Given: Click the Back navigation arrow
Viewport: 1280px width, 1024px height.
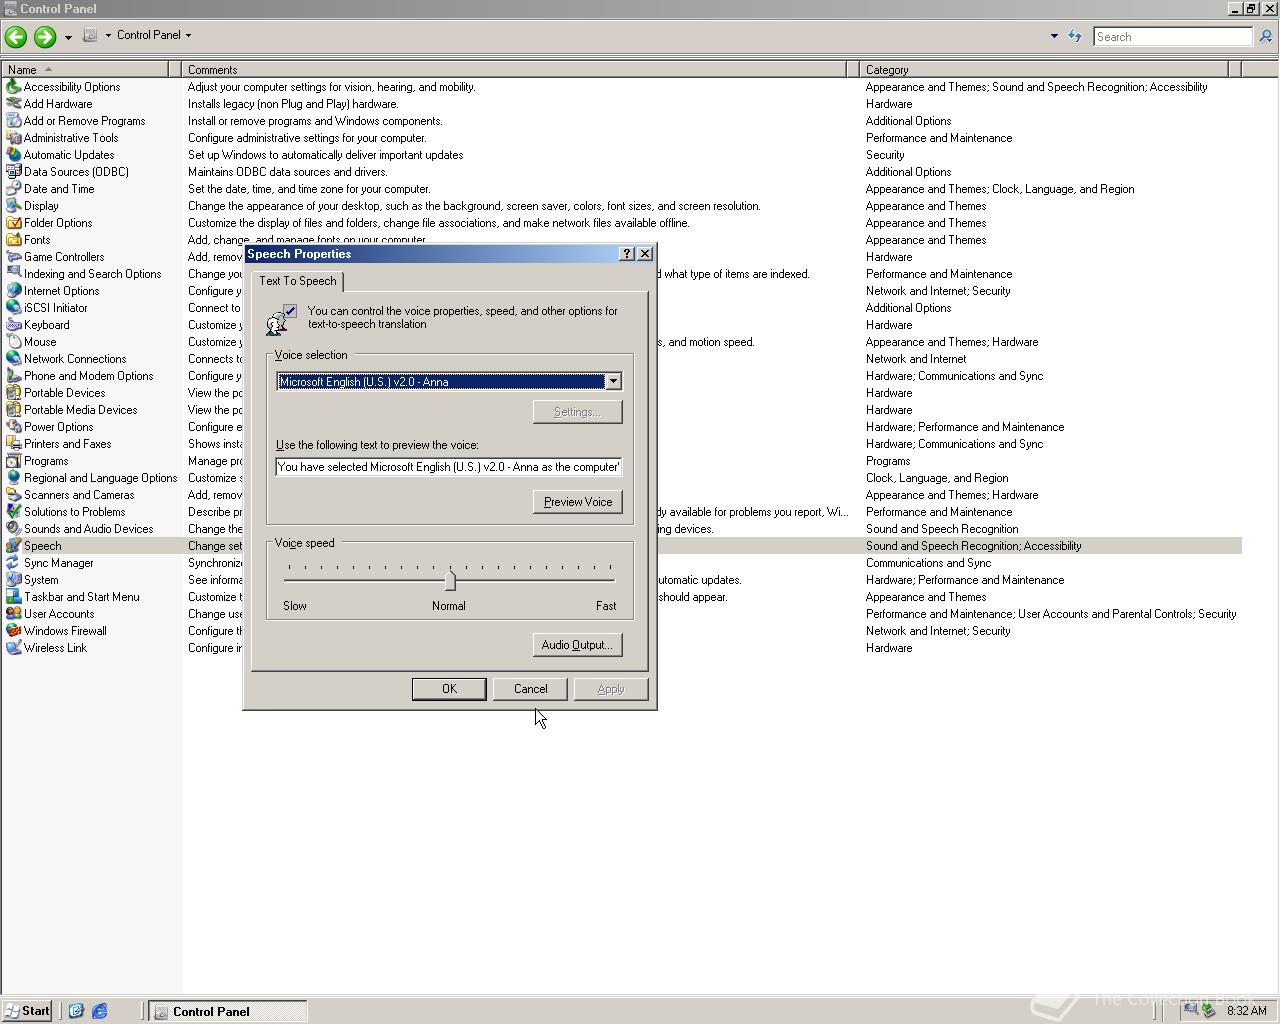Looking at the screenshot, I should point(16,37).
